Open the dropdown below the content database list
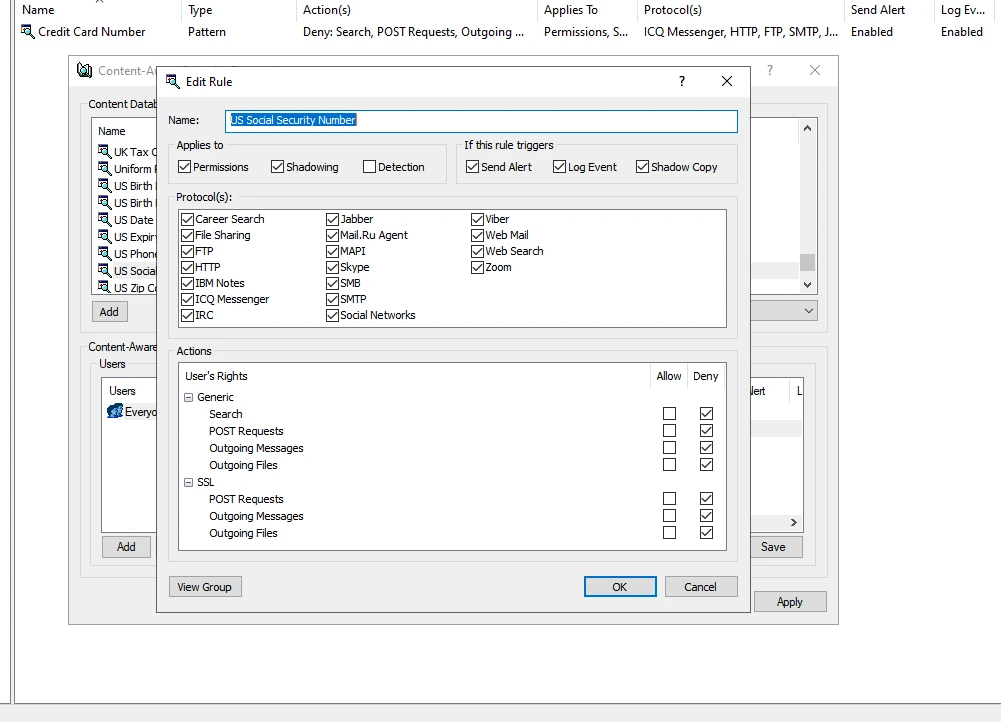1001x722 pixels. point(808,311)
